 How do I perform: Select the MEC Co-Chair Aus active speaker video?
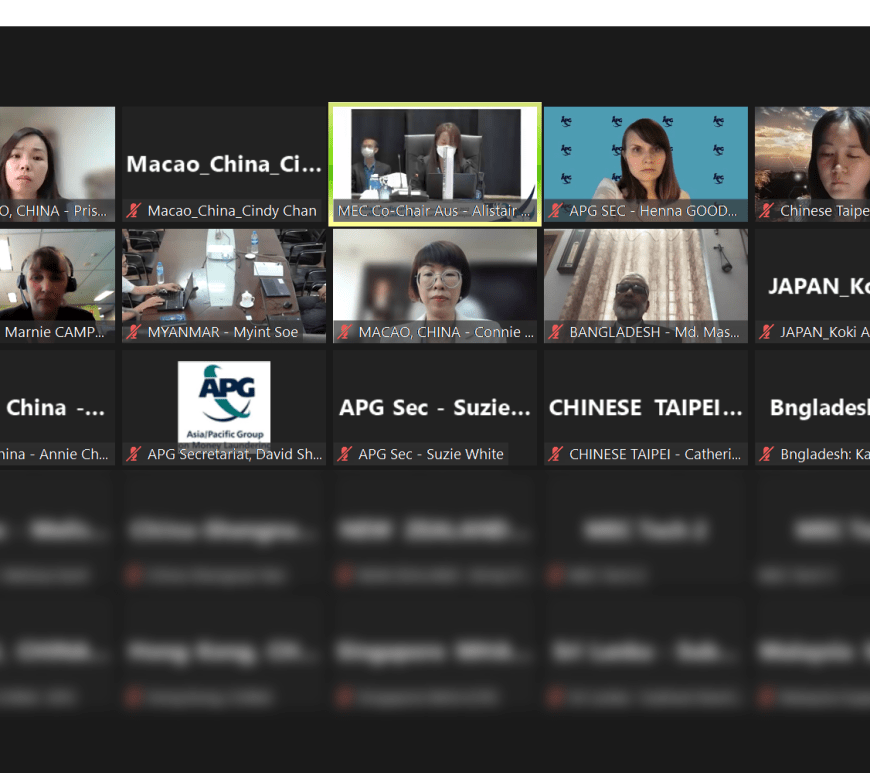point(435,155)
